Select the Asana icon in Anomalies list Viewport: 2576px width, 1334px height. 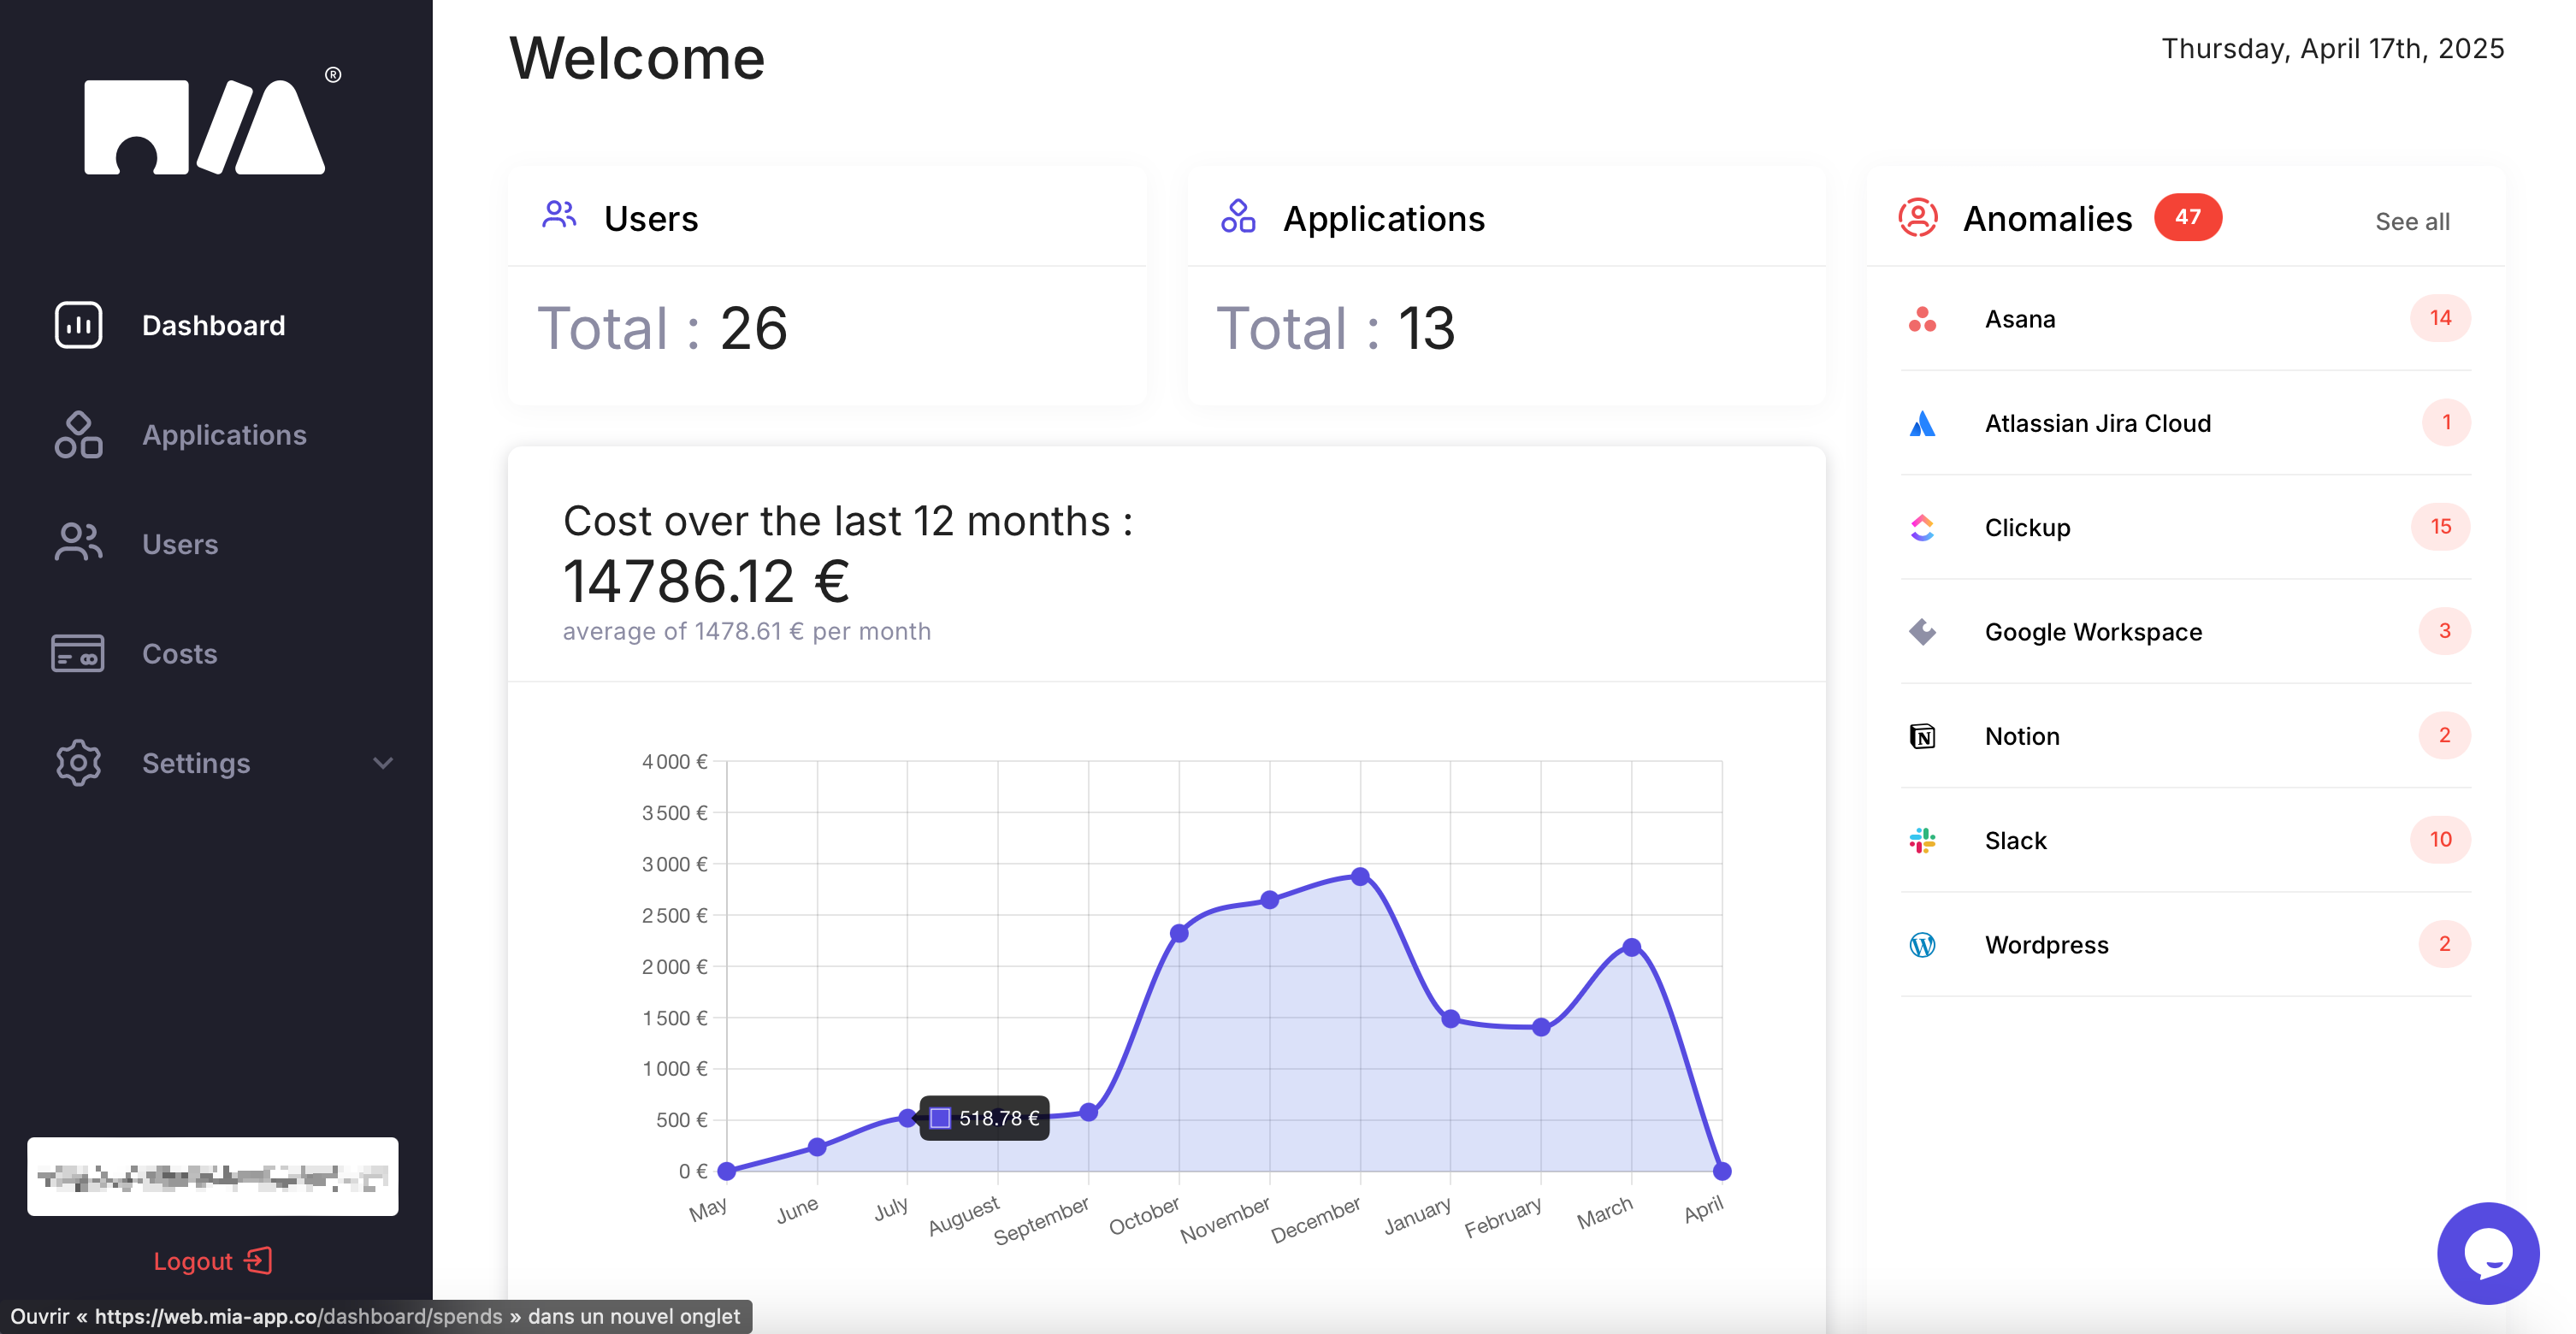[1921, 320]
